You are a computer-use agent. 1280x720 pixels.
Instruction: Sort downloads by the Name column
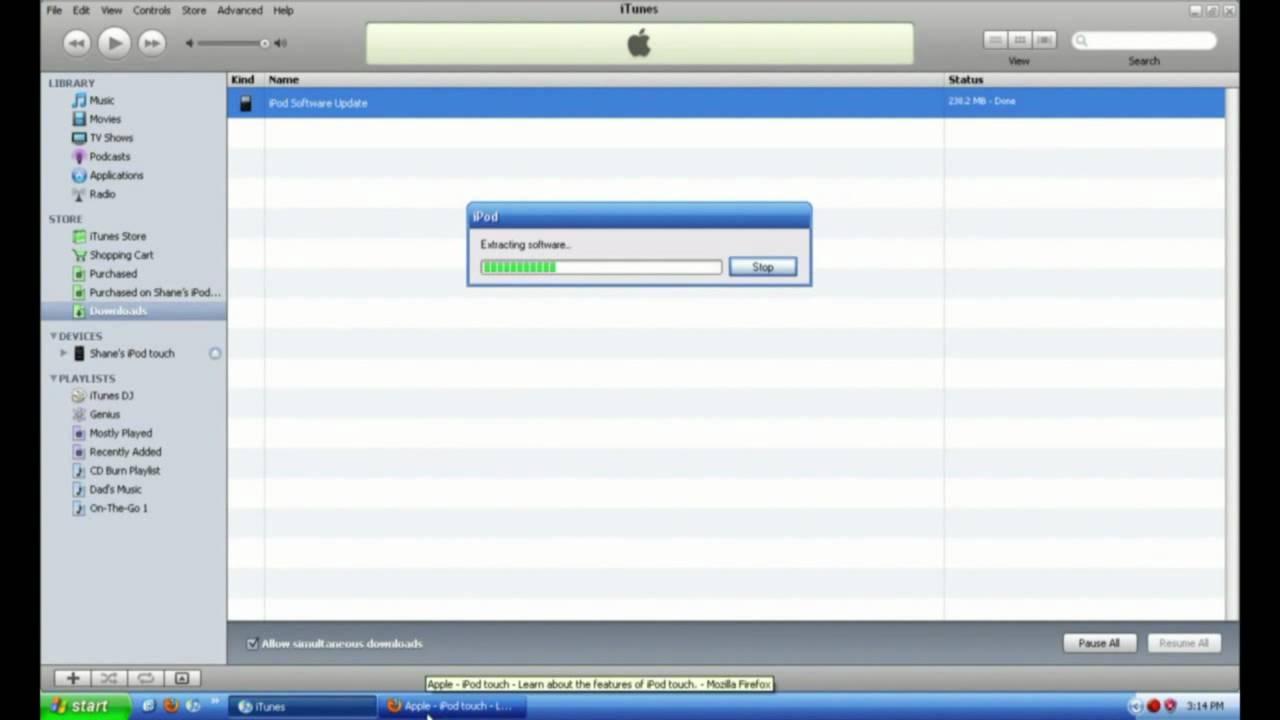(x=604, y=80)
